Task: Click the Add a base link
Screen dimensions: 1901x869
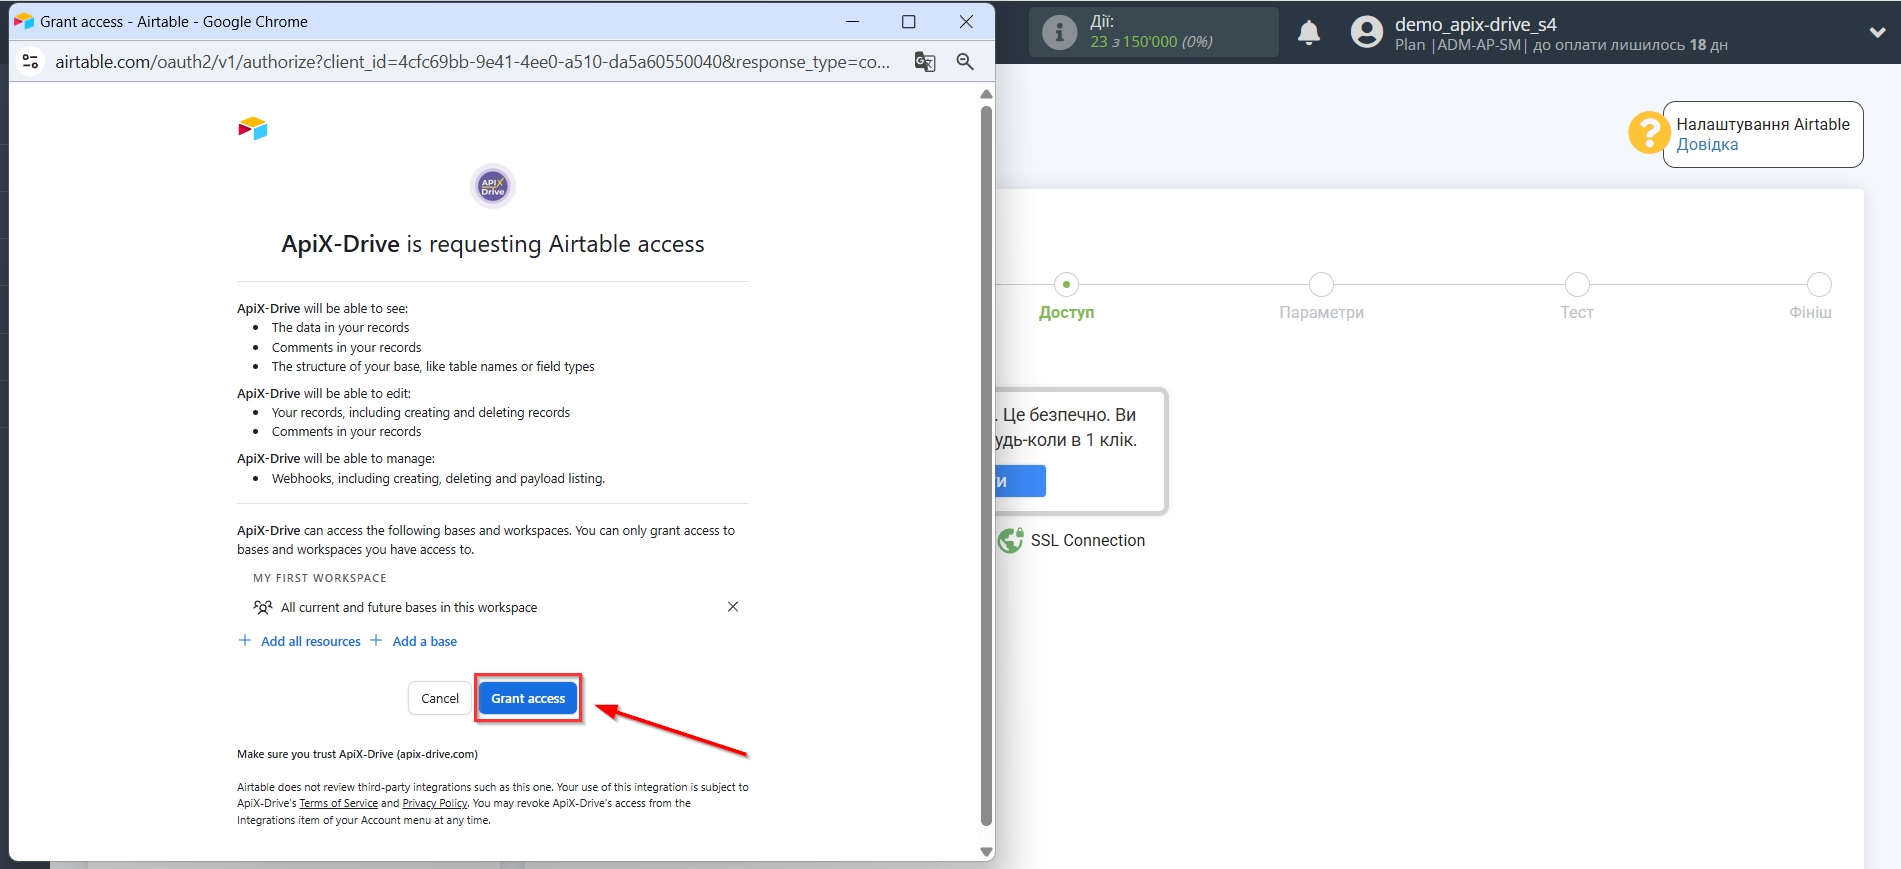Action: [x=414, y=641]
